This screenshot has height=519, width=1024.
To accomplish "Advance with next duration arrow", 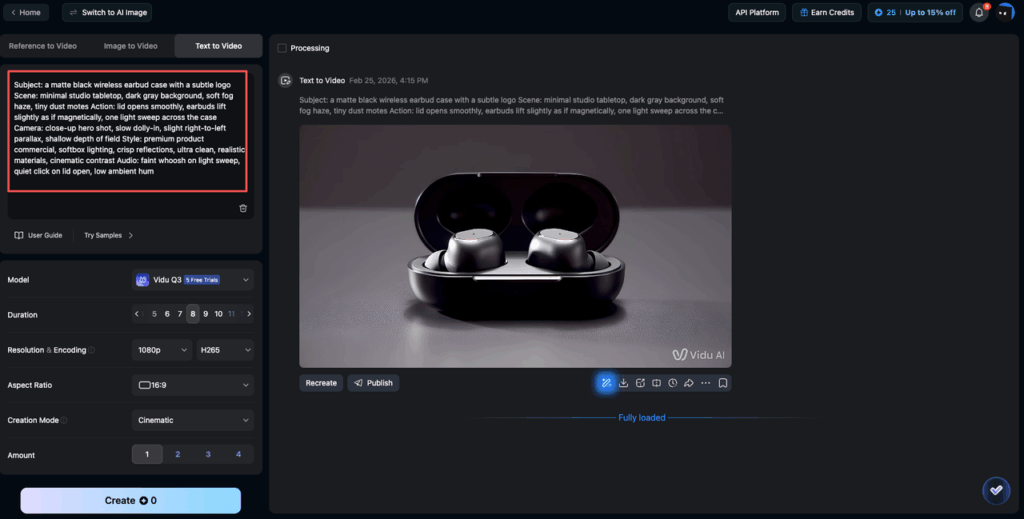I will 249,314.
